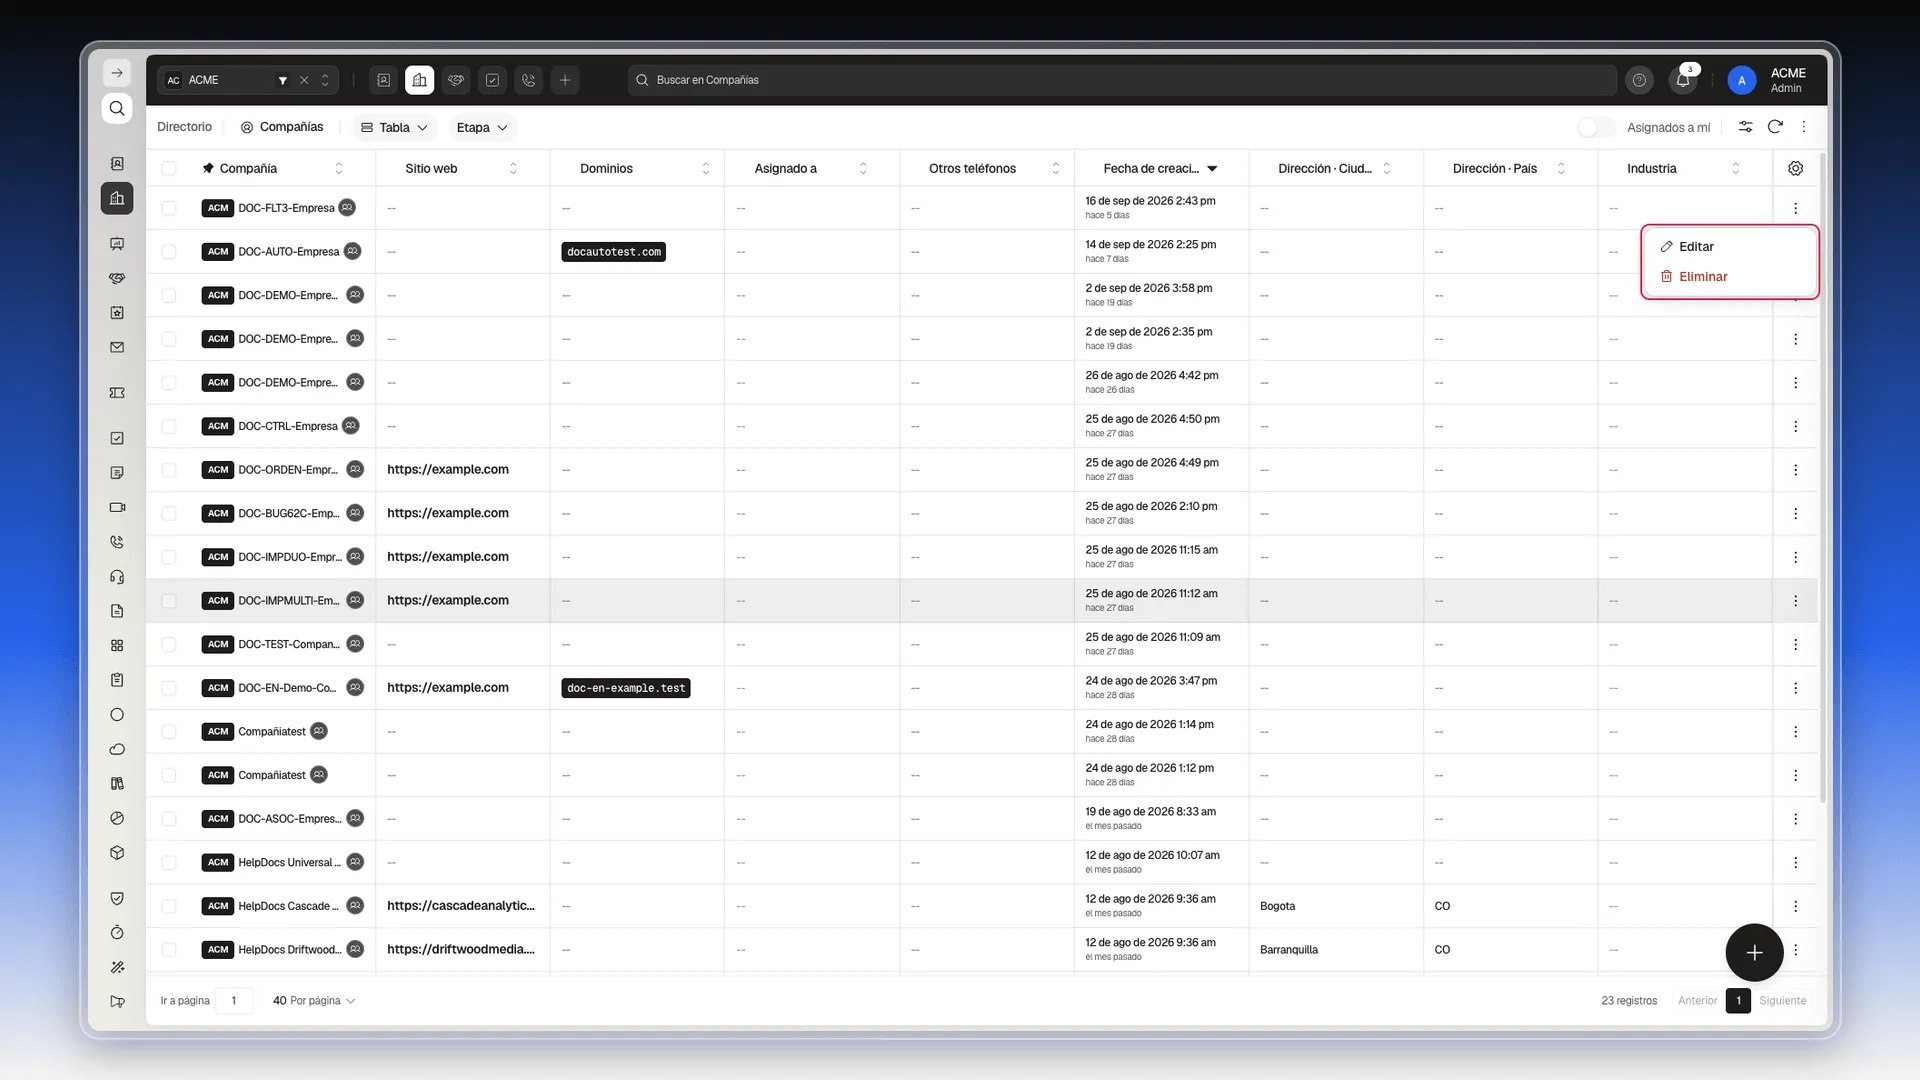The image size is (1920, 1080).
Task: Select all rows with header checkbox
Action: coord(169,168)
